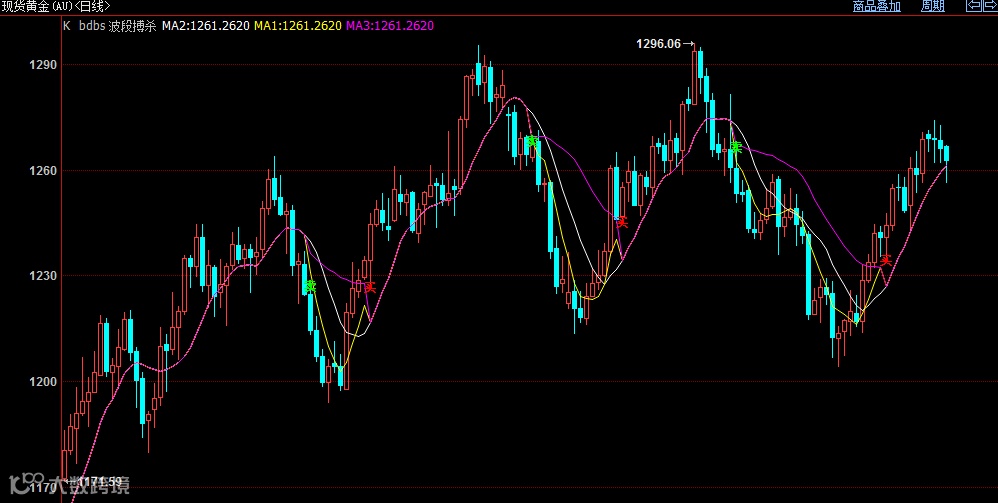Click the white MA2:1261.2620 value
The image size is (998, 503).
click(x=206, y=26)
